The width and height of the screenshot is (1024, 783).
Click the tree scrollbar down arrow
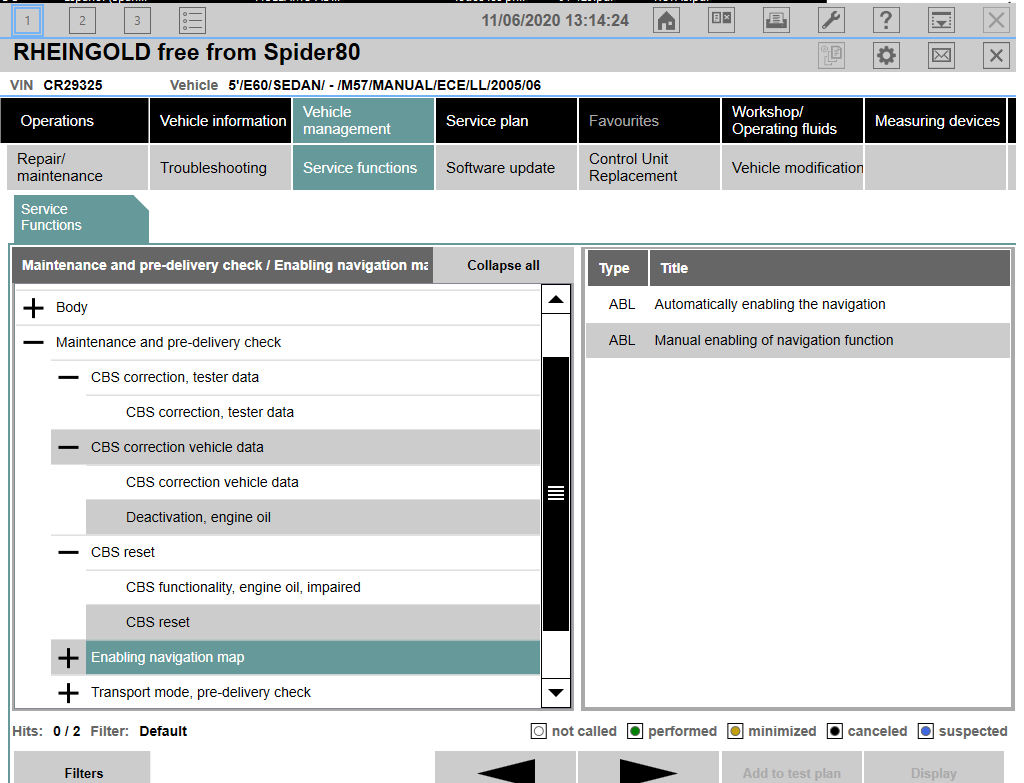point(556,693)
